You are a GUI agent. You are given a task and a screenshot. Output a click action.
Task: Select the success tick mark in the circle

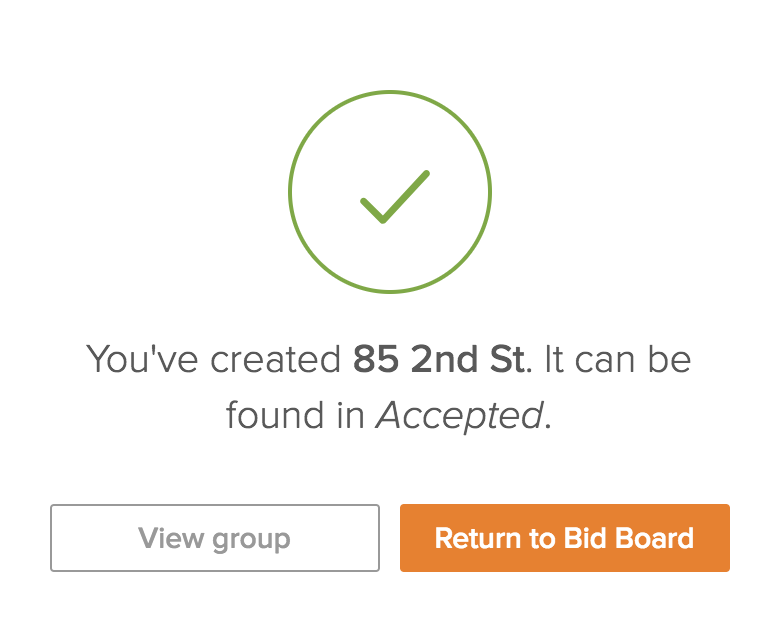[x=394, y=197]
